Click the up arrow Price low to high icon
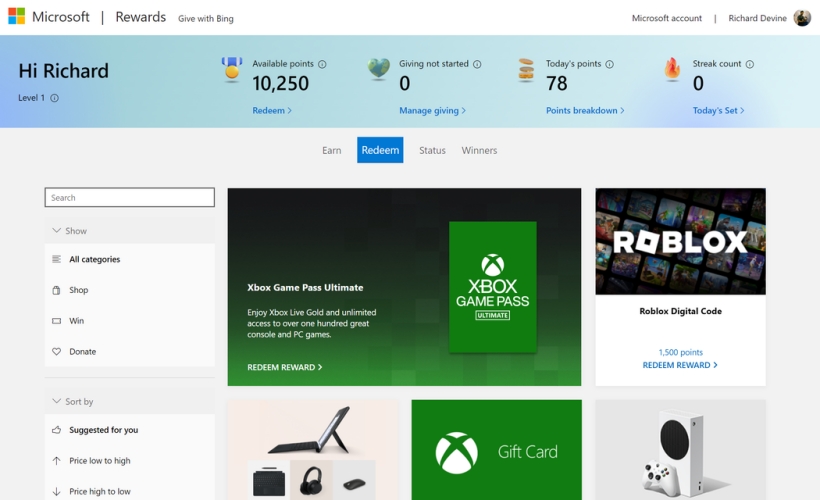Viewport: 820px width, 500px height. (x=56, y=461)
